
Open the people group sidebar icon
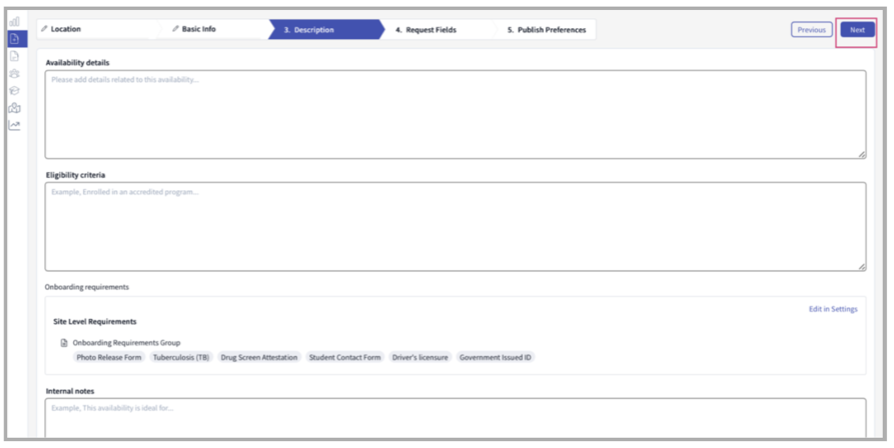pos(15,73)
